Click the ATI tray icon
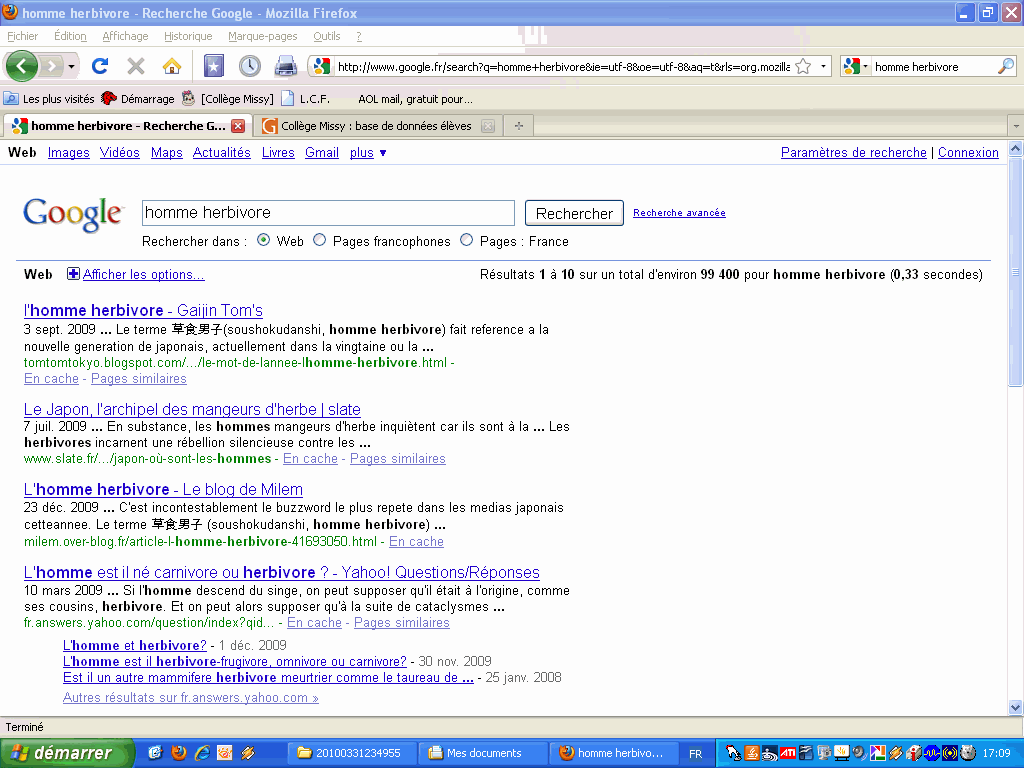The width and height of the screenshot is (1024, 768). [x=788, y=753]
